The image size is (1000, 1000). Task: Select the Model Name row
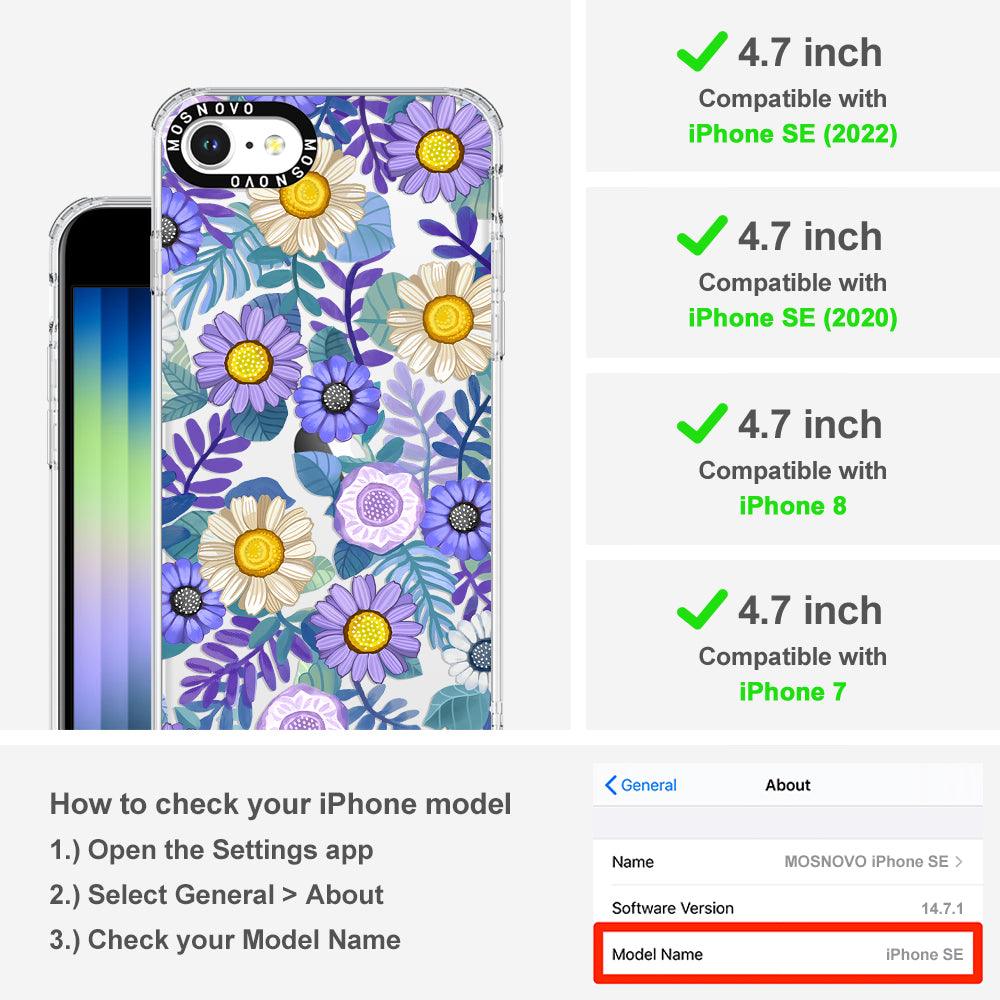(x=788, y=954)
